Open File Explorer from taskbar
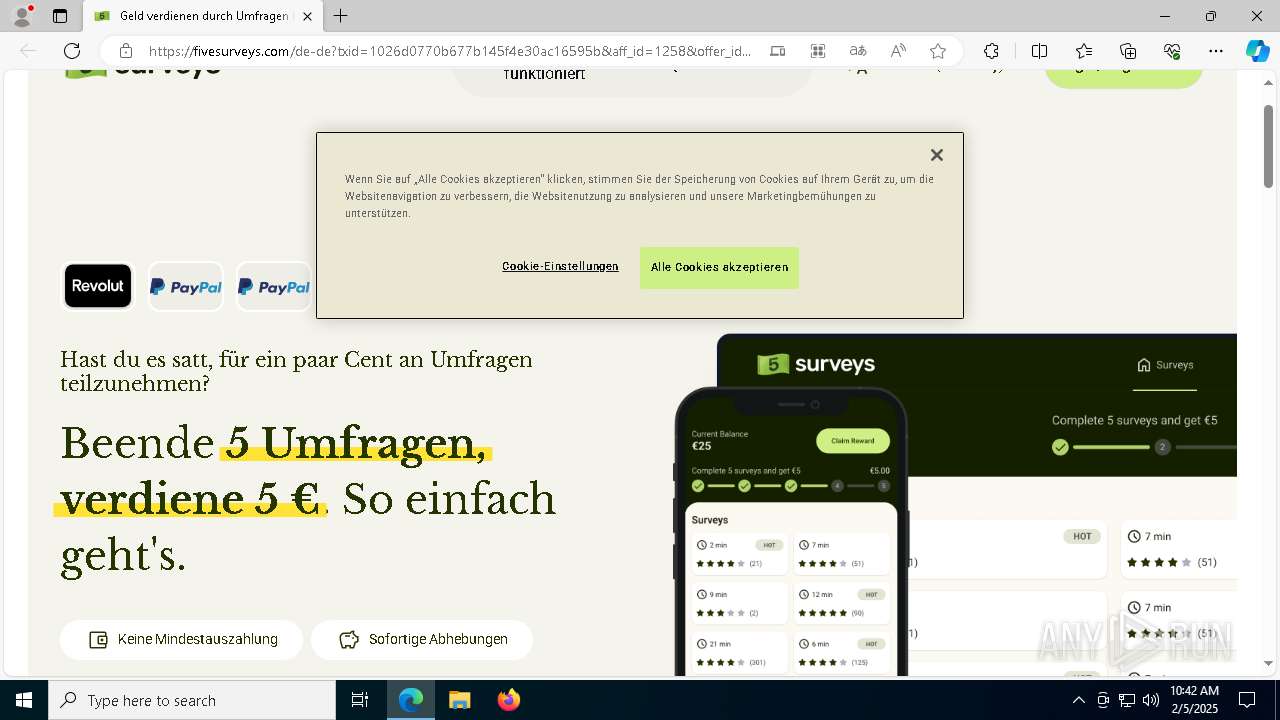This screenshot has width=1280, height=720. [x=459, y=700]
